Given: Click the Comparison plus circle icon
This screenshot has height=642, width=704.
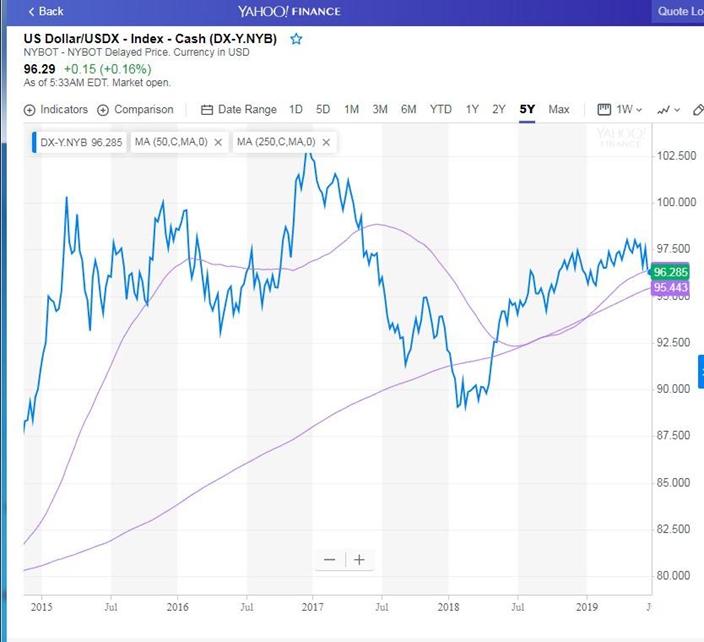Looking at the screenshot, I should 103,110.
